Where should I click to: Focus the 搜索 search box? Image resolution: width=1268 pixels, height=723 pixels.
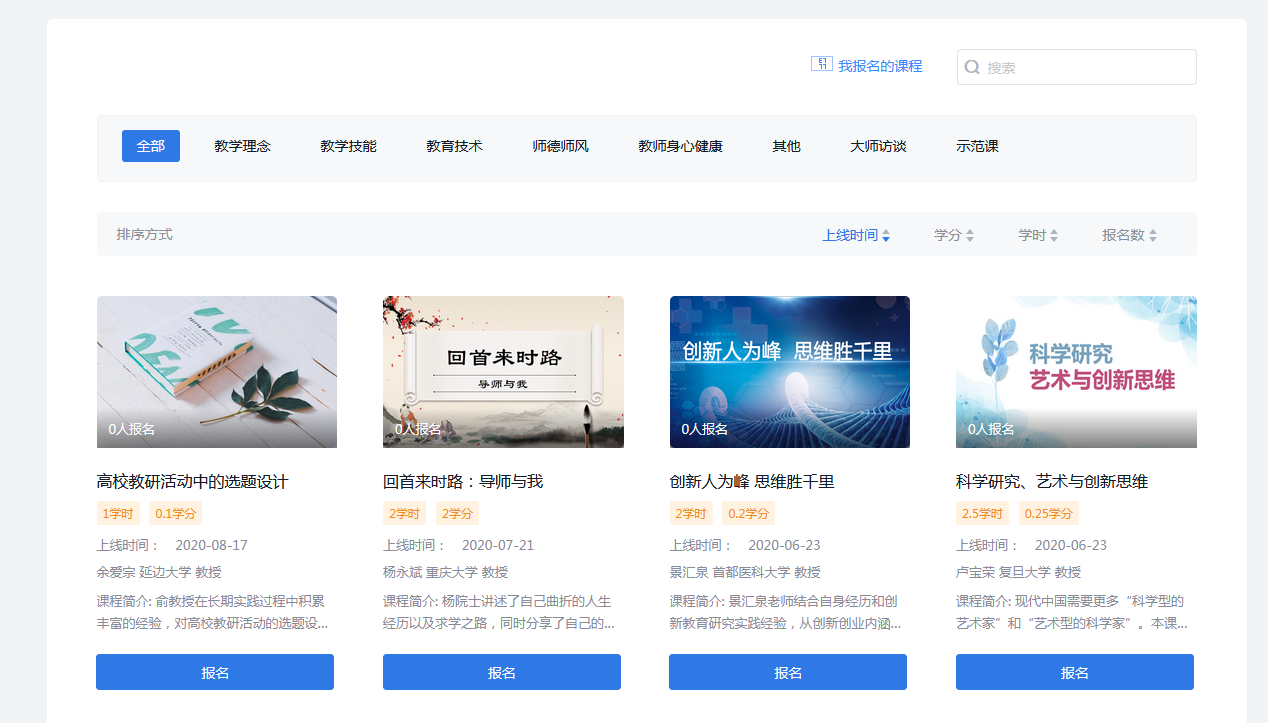pyautogui.click(x=1076, y=67)
